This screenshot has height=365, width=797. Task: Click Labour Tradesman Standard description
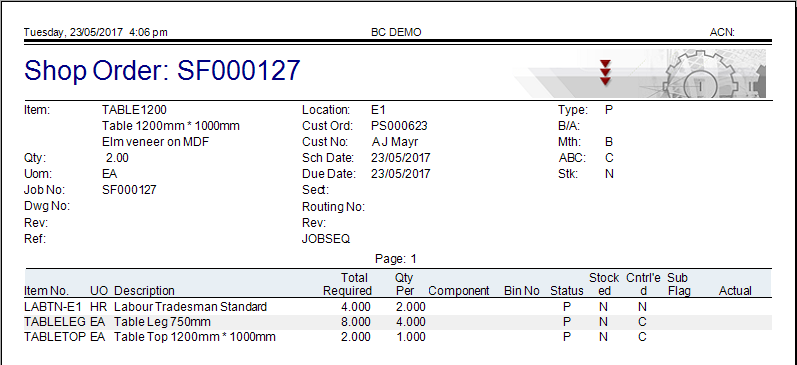(x=191, y=307)
